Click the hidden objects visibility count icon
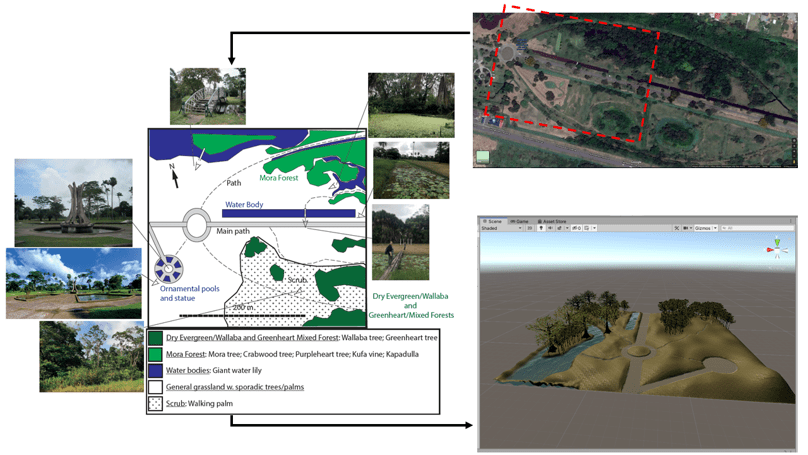808x455 pixels. (577, 228)
